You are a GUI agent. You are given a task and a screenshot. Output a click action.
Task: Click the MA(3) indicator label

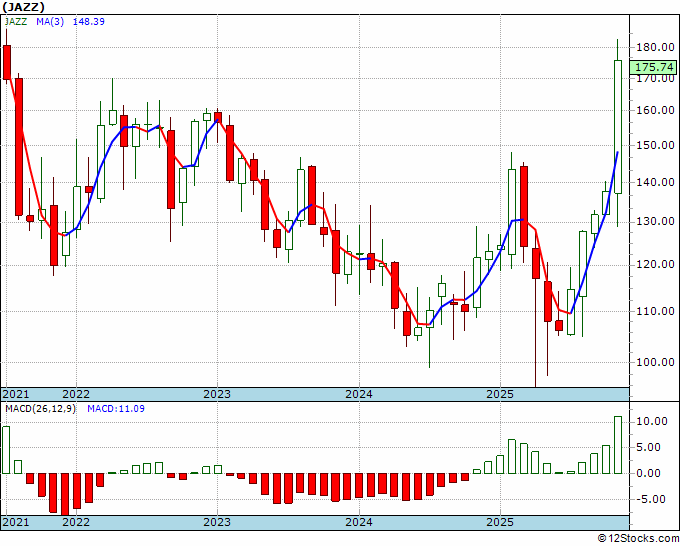[50, 22]
